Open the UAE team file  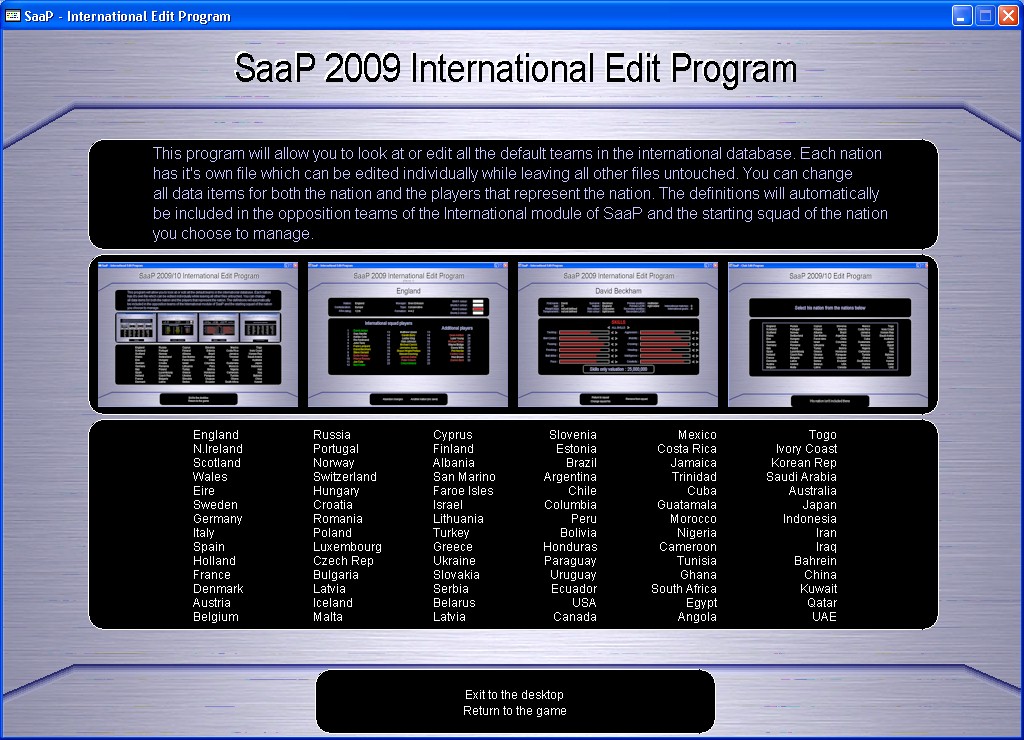click(824, 617)
